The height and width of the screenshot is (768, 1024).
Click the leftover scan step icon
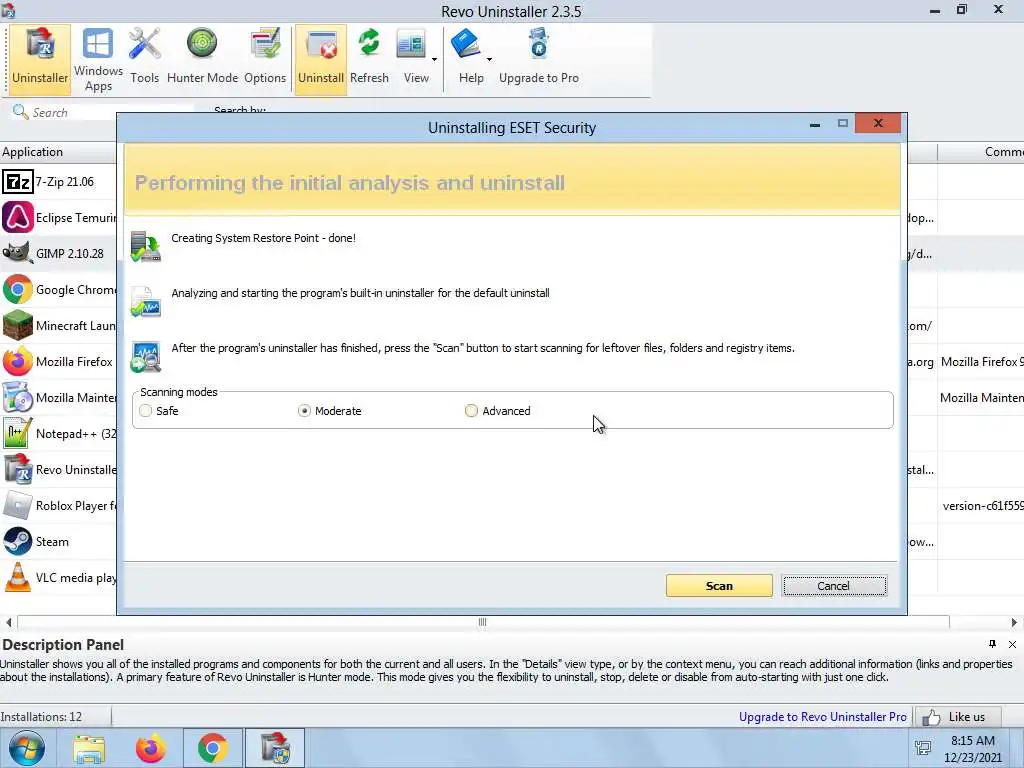click(146, 357)
